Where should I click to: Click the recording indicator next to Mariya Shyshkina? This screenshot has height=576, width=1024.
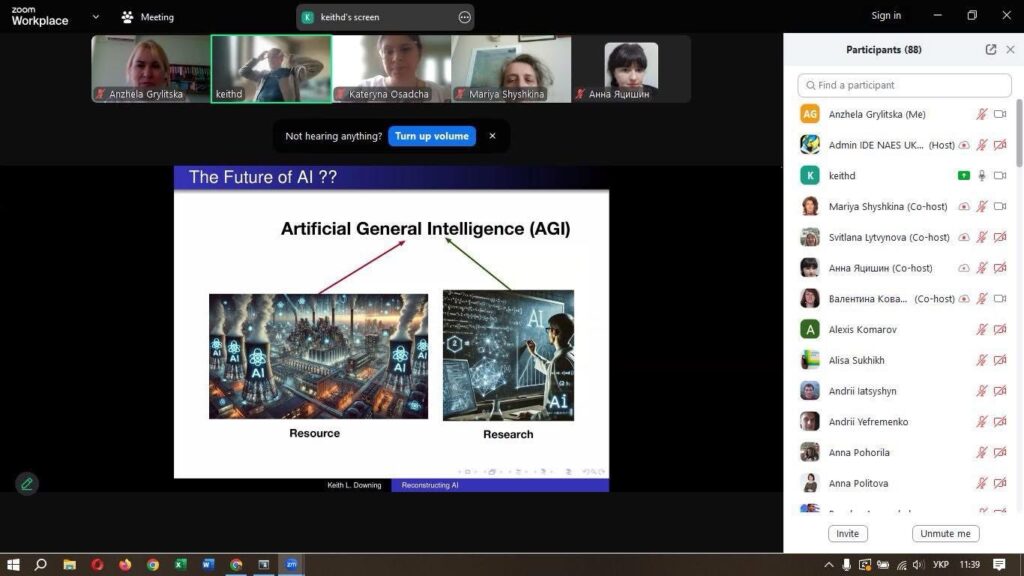tap(964, 207)
